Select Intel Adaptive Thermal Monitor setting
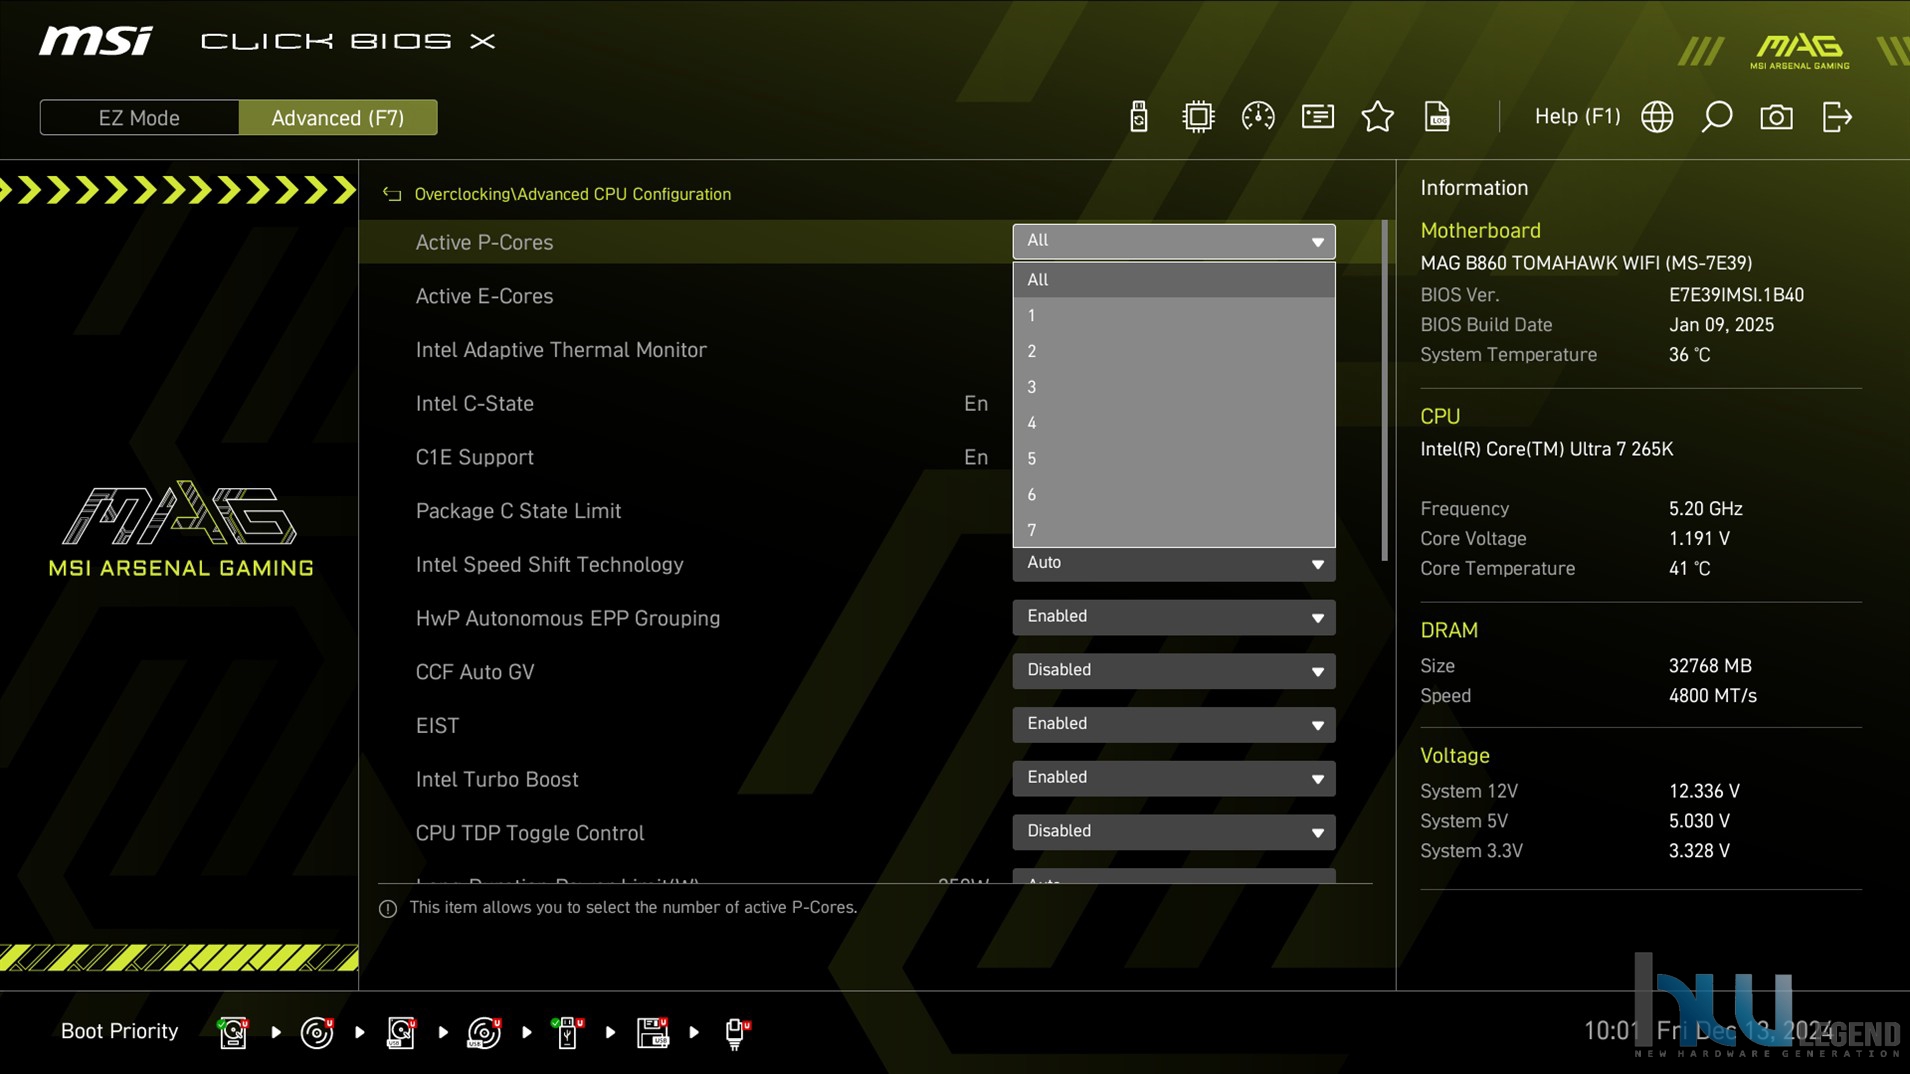Viewport: 1910px width, 1074px height. pos(561,350)
